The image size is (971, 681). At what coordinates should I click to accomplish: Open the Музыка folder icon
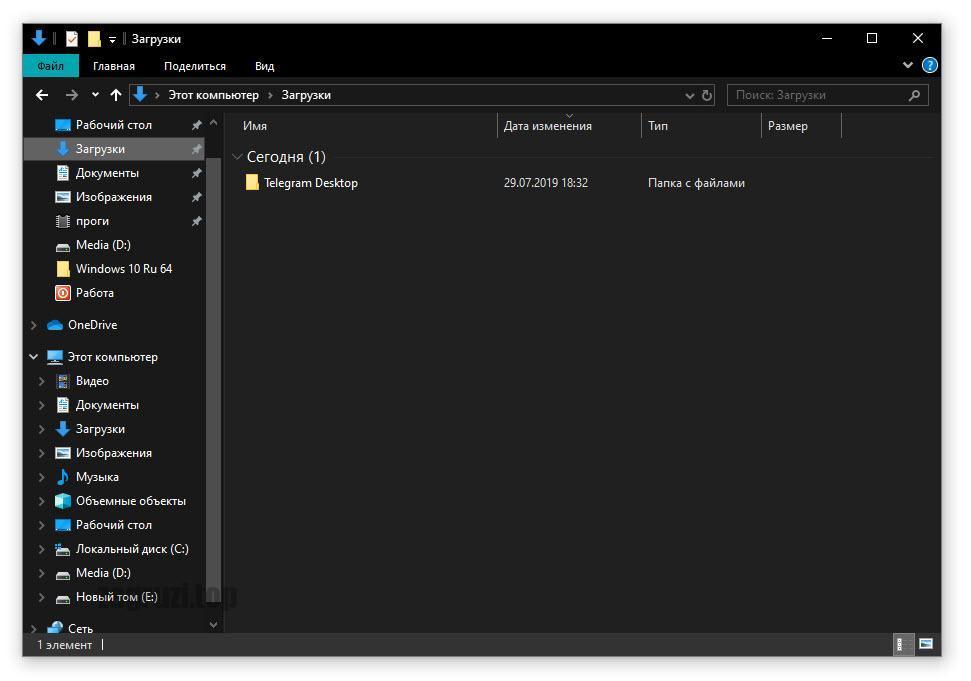coord(63,477)
